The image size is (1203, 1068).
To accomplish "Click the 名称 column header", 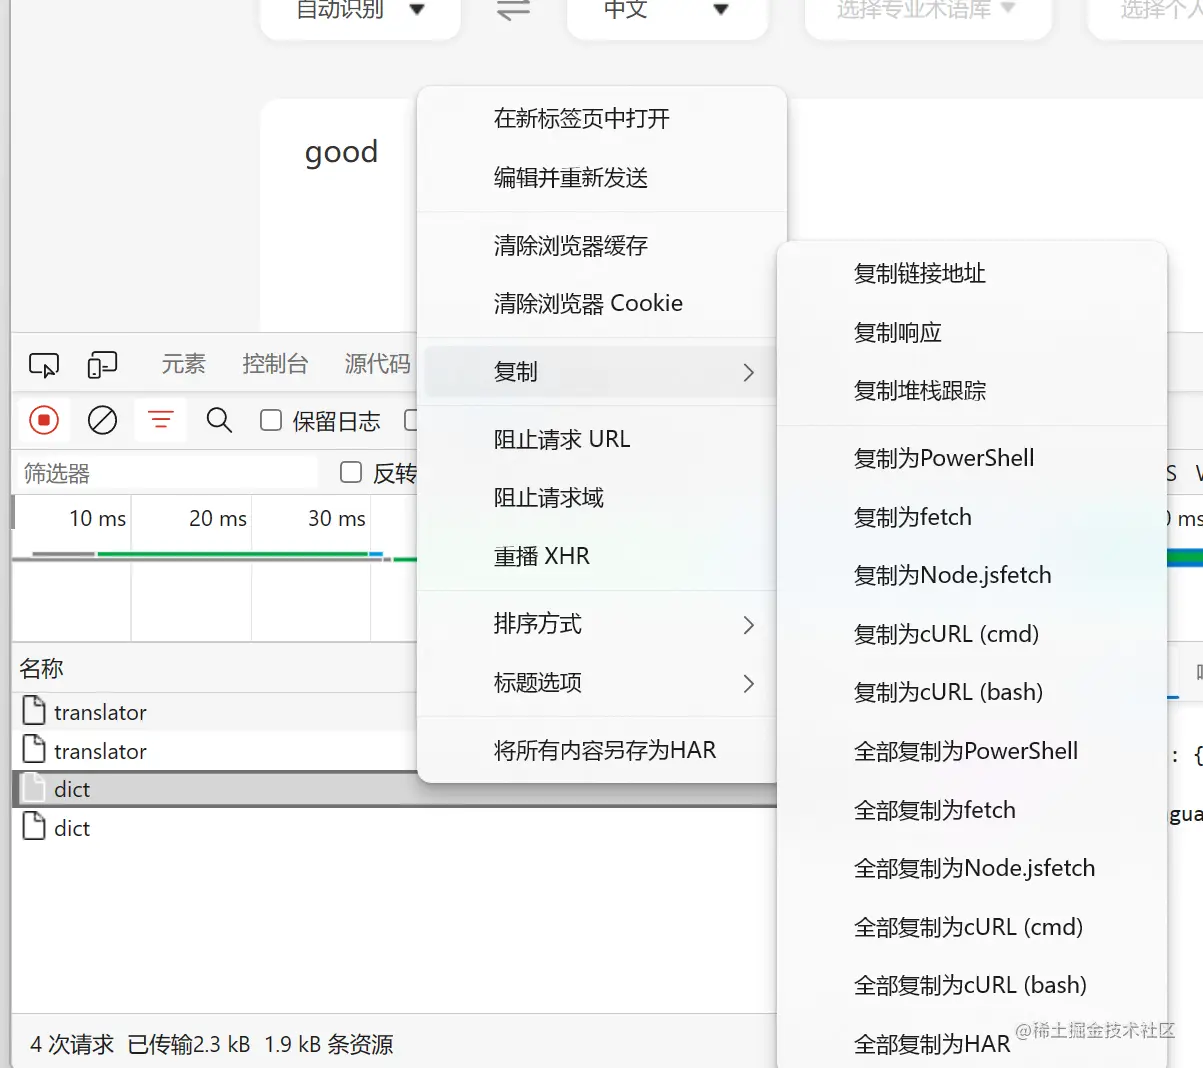I will pos(42,669).
